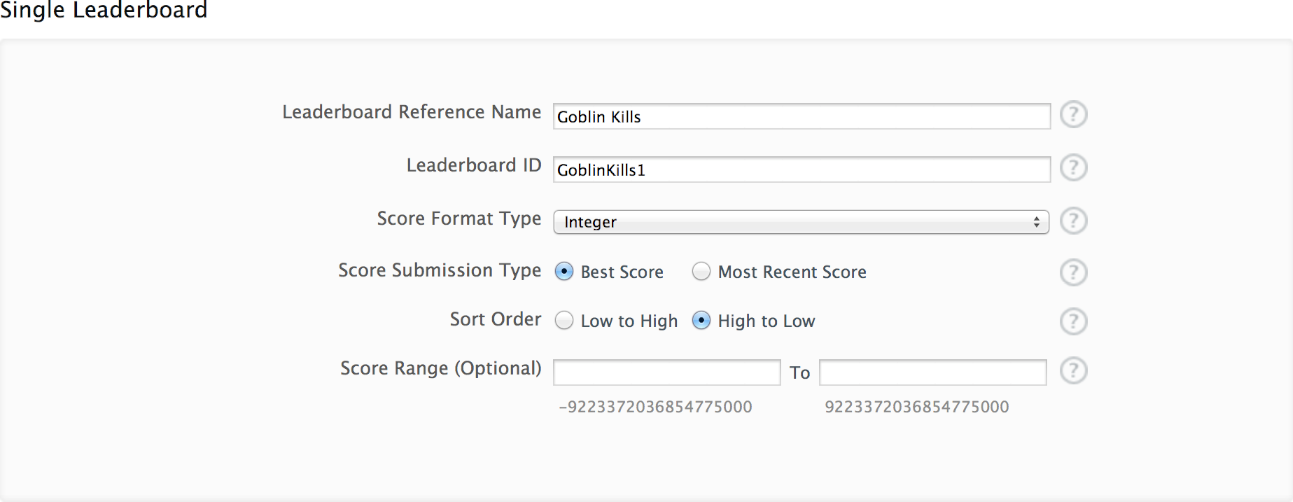Screen dimensions: 1293x502
Task: Click the Leaderboard Reference Name label
Action: (411, 112)
